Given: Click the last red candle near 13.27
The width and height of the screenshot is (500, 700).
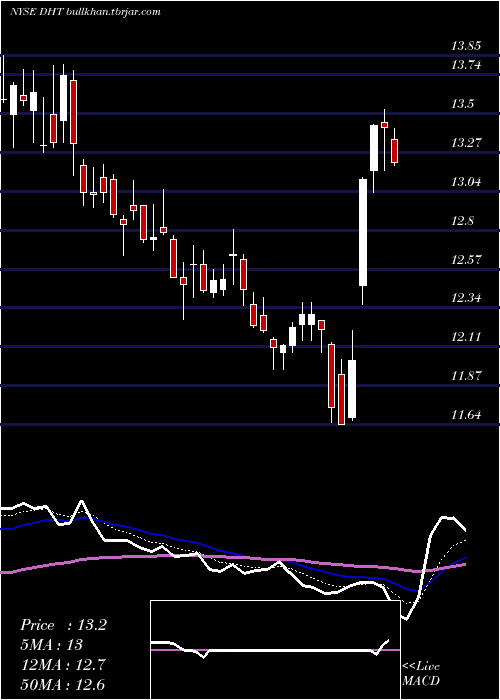Looking at the screenshot, I should click(x=394, y=151).
